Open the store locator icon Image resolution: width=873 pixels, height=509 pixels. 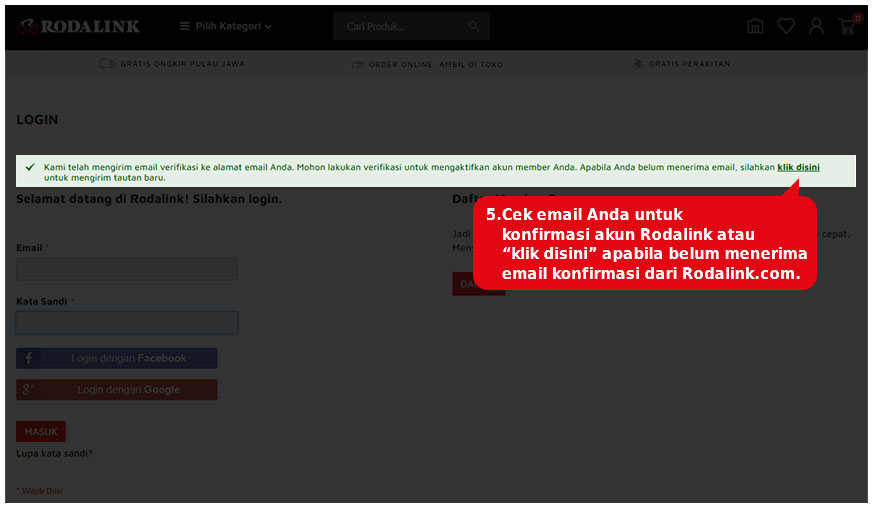pyautogui.click(x=755, y=26)
